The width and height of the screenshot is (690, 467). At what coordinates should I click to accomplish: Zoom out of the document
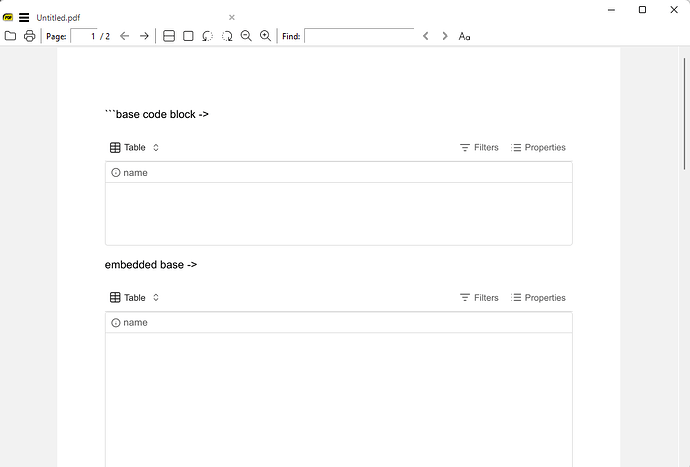tap(246, 36)
